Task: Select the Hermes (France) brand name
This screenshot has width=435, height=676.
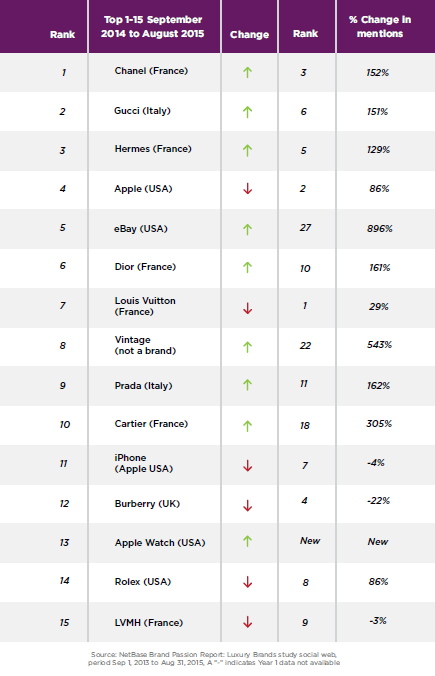Action: (x=153, y=149)
